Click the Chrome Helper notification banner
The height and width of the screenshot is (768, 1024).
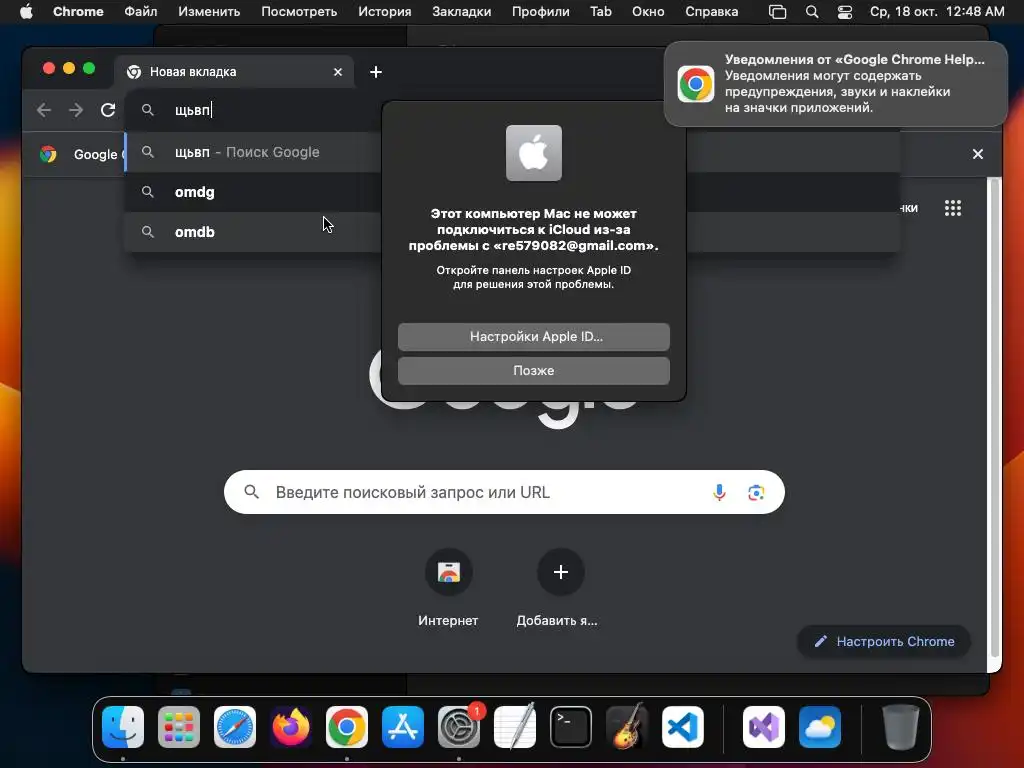[835, 84]
